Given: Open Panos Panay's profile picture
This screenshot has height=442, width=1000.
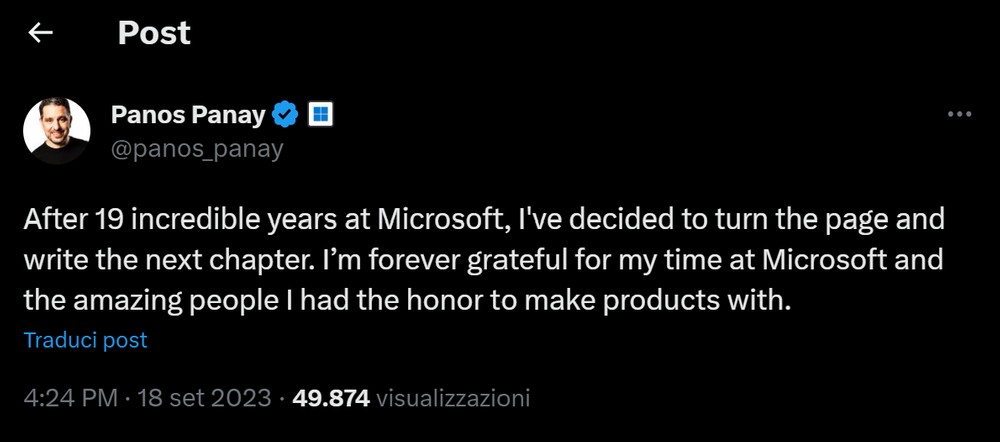Looking at the screenshot, I should [x=57, y=131].
